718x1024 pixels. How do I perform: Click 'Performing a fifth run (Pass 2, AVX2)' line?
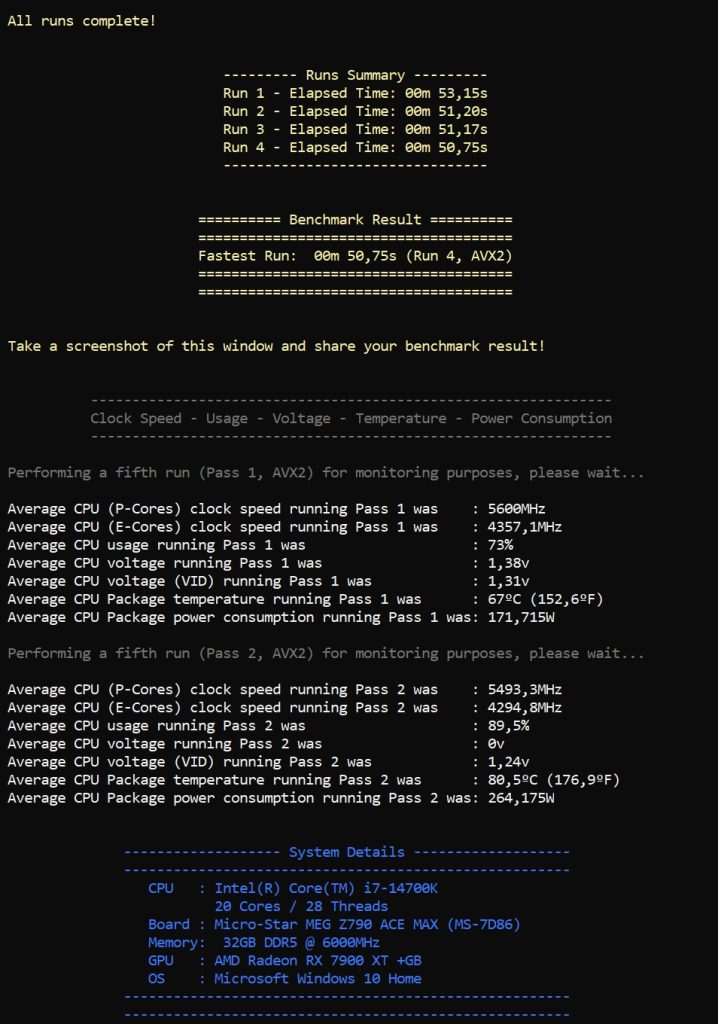click(325, 654)
